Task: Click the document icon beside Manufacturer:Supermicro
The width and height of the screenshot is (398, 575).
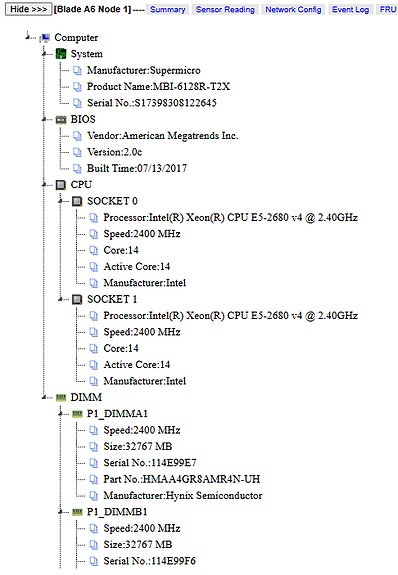Action: (x=77, y=70)
